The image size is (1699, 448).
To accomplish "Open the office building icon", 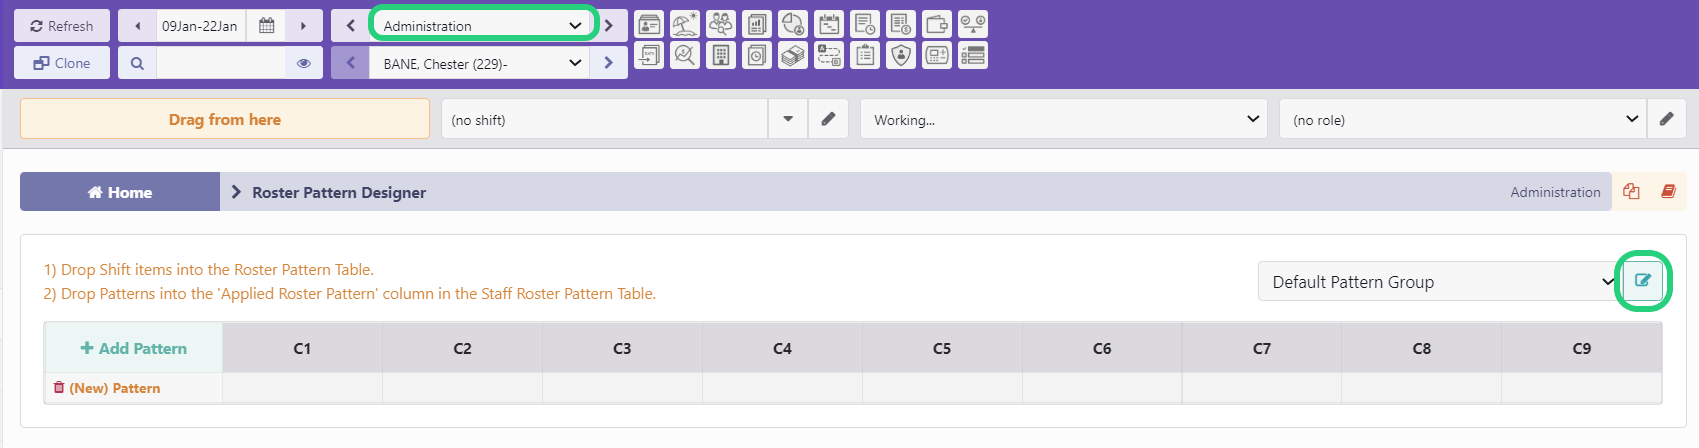I will tap(721, 55).
